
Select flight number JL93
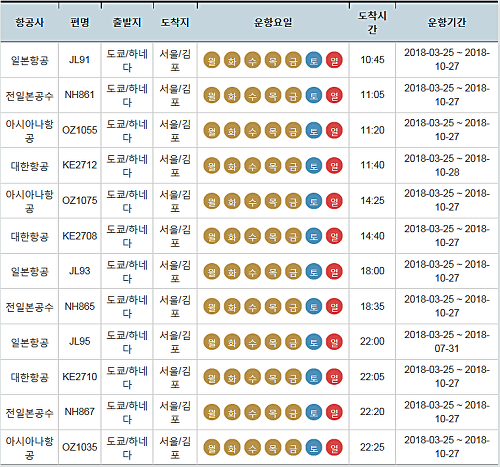pos(79,271)
